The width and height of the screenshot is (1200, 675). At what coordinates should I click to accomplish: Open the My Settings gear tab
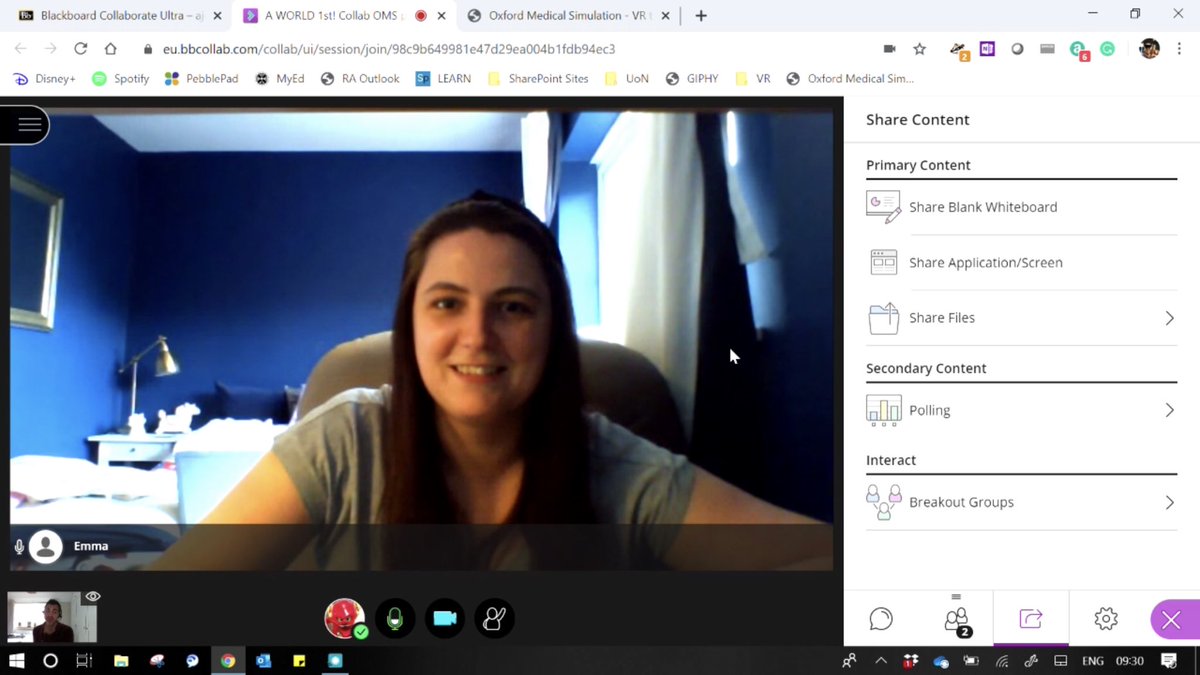[x=1106, y=619]
